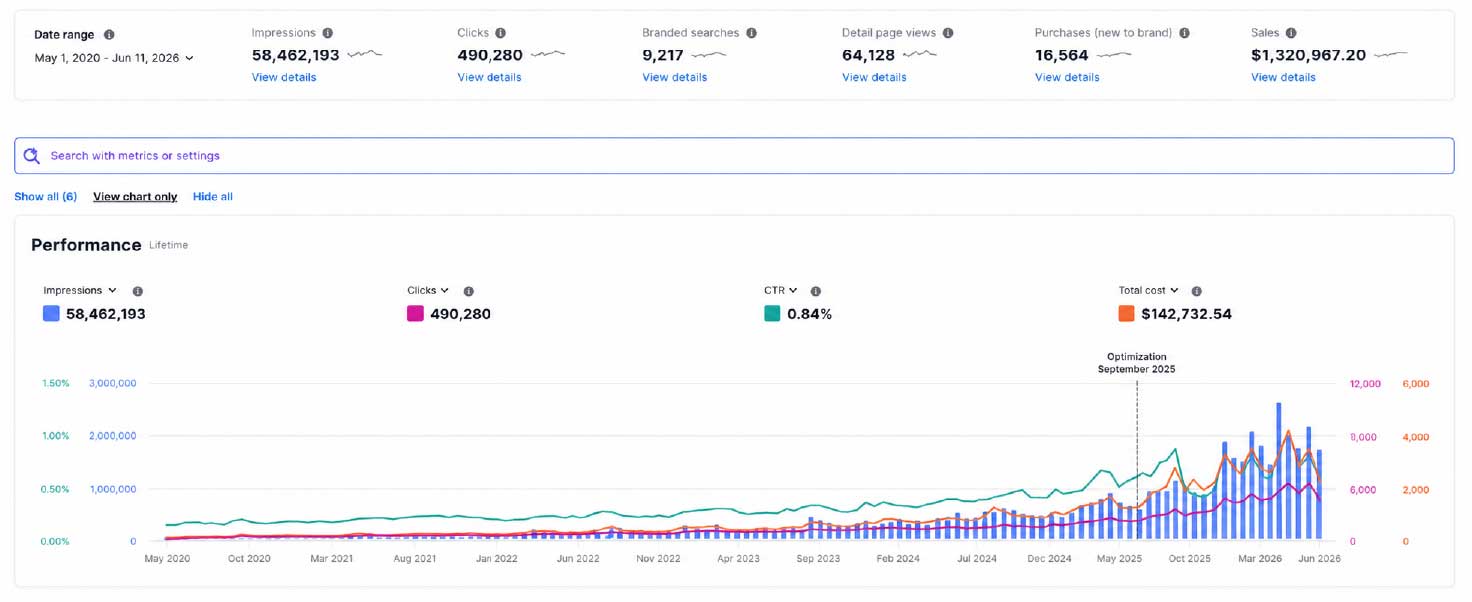Expand the CTR metric dropdown
1472x602 pixels.
click(x=781, y=290)
